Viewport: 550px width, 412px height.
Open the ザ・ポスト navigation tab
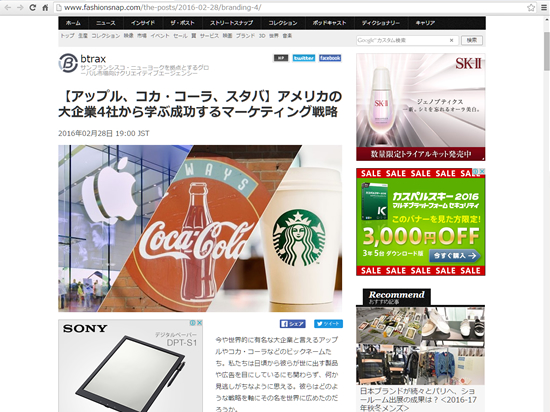[x=182, y=23]
